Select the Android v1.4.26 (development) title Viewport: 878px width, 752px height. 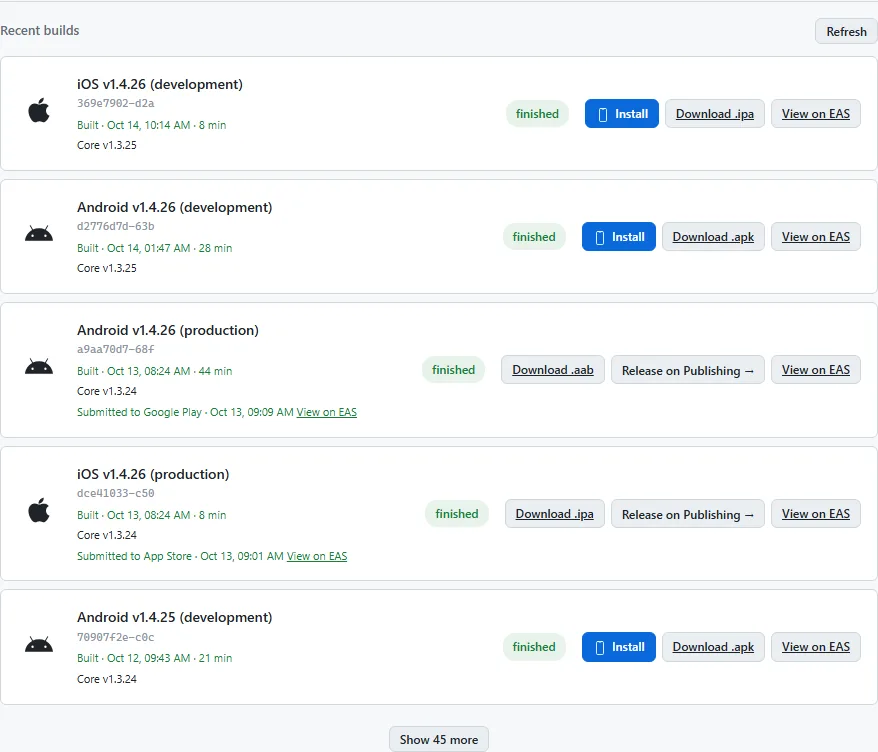click(174, 208)
